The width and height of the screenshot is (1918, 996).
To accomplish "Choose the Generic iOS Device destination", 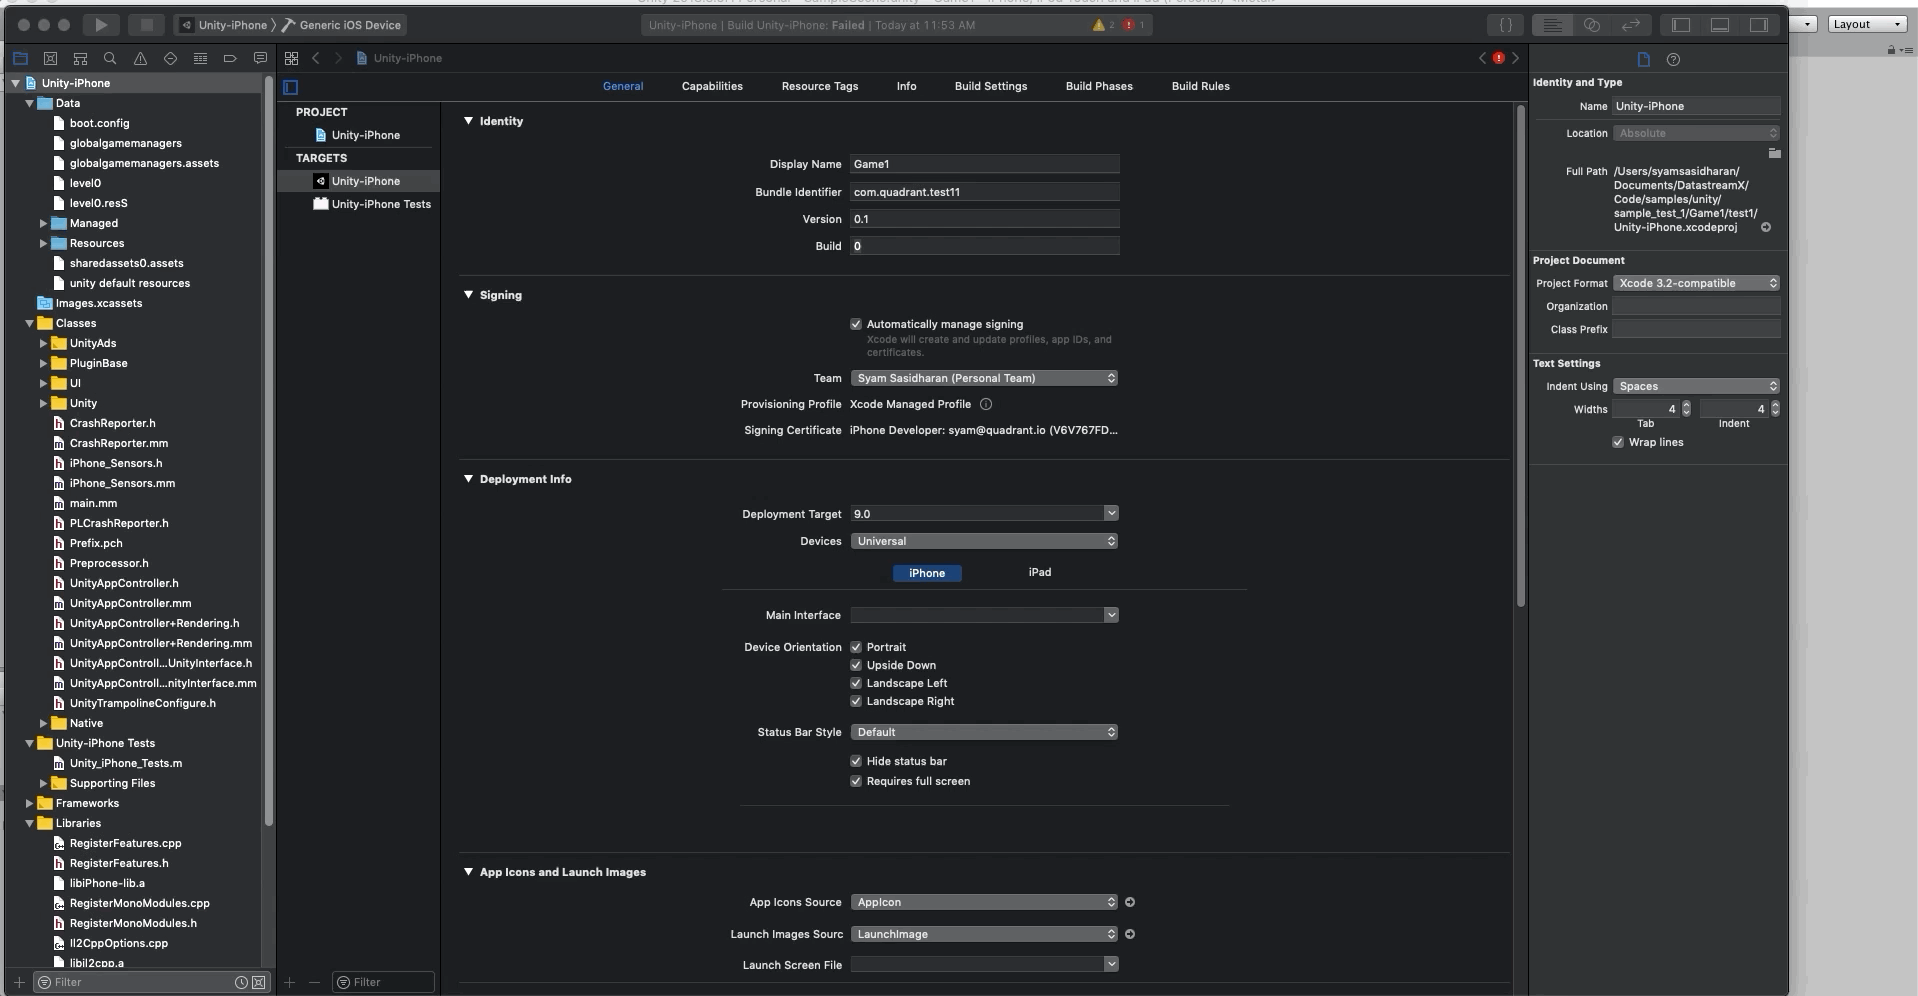I will (x=341, y=25).
